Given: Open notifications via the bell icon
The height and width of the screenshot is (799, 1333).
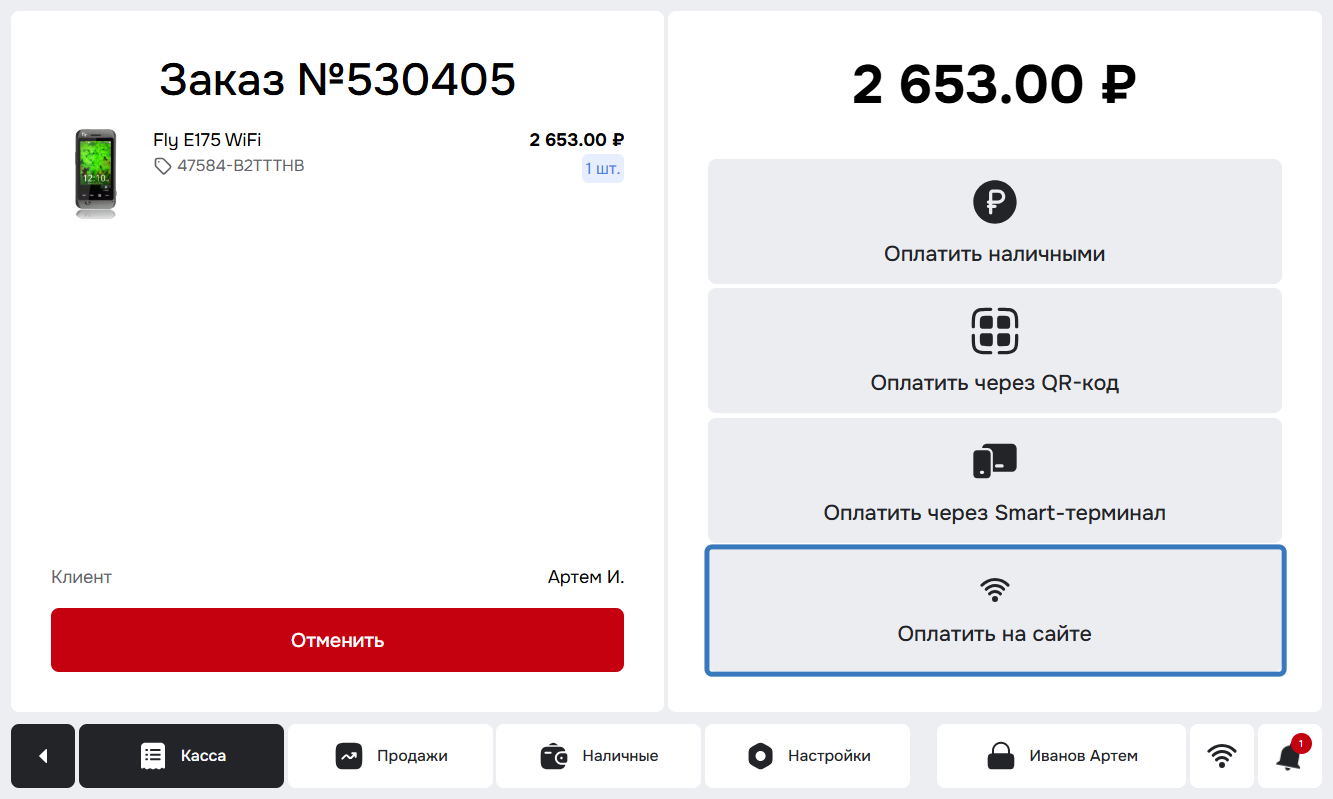Looking at the screenshot, I should pyautogui.click(x=1289, y=757).
